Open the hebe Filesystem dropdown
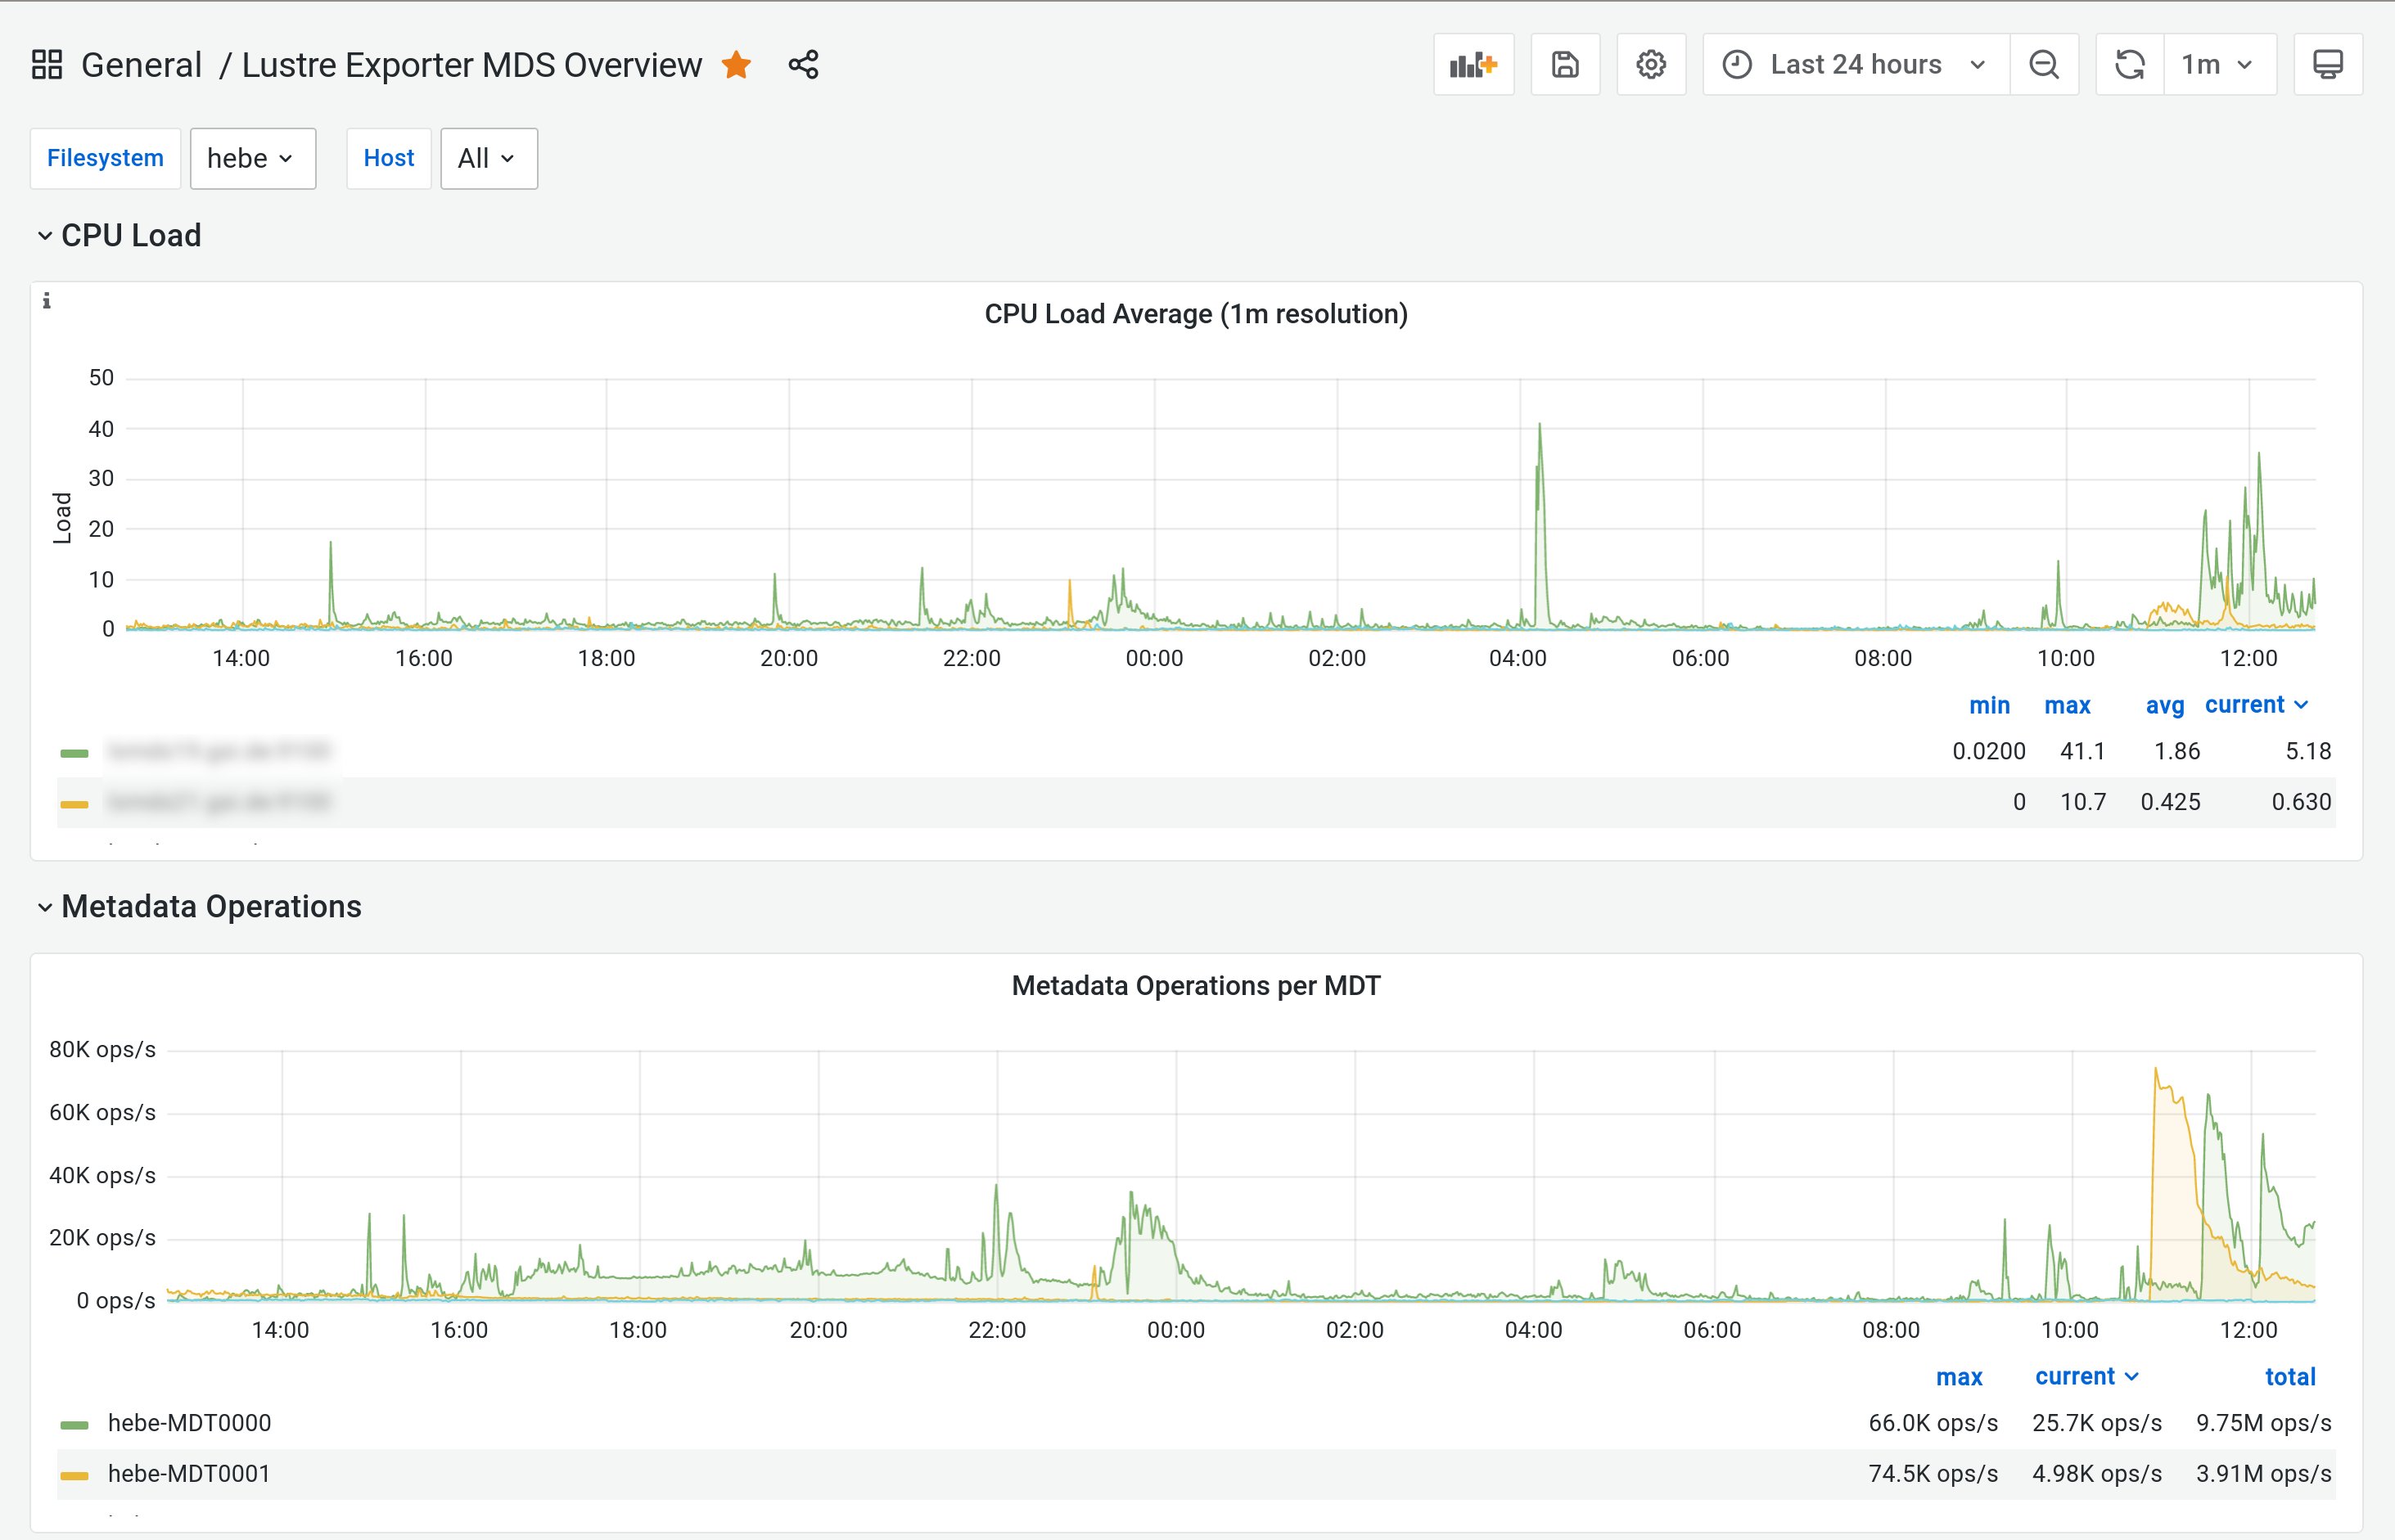 coord(252,158)
